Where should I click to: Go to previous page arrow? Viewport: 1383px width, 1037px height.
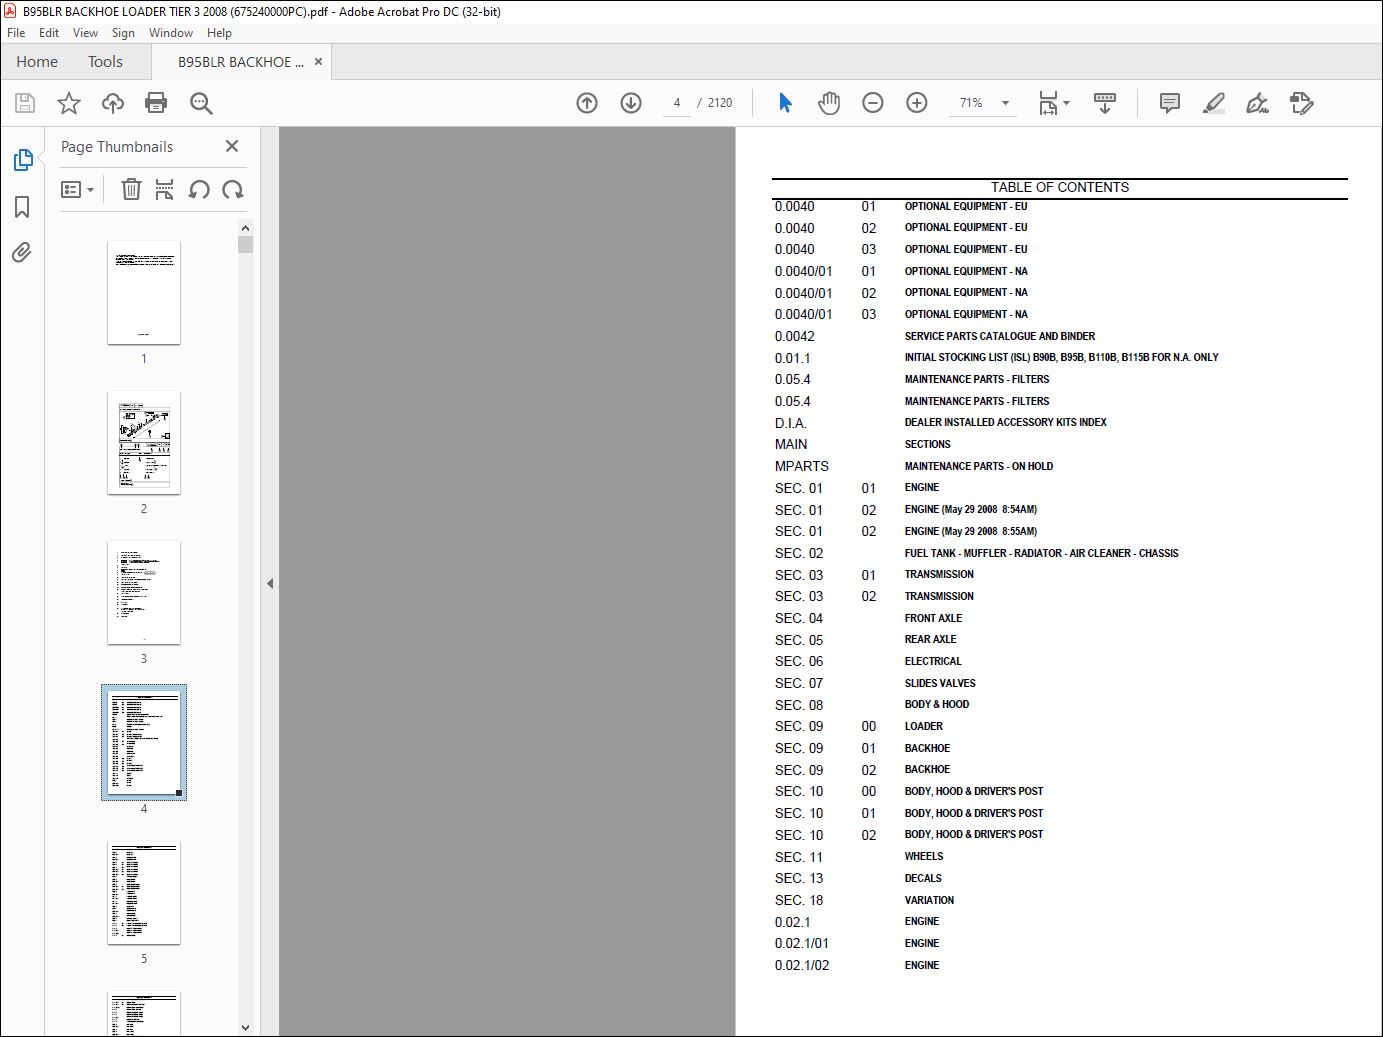click(587, 103)
